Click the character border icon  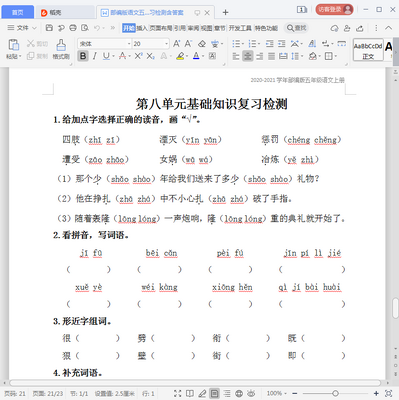(212, 56)
